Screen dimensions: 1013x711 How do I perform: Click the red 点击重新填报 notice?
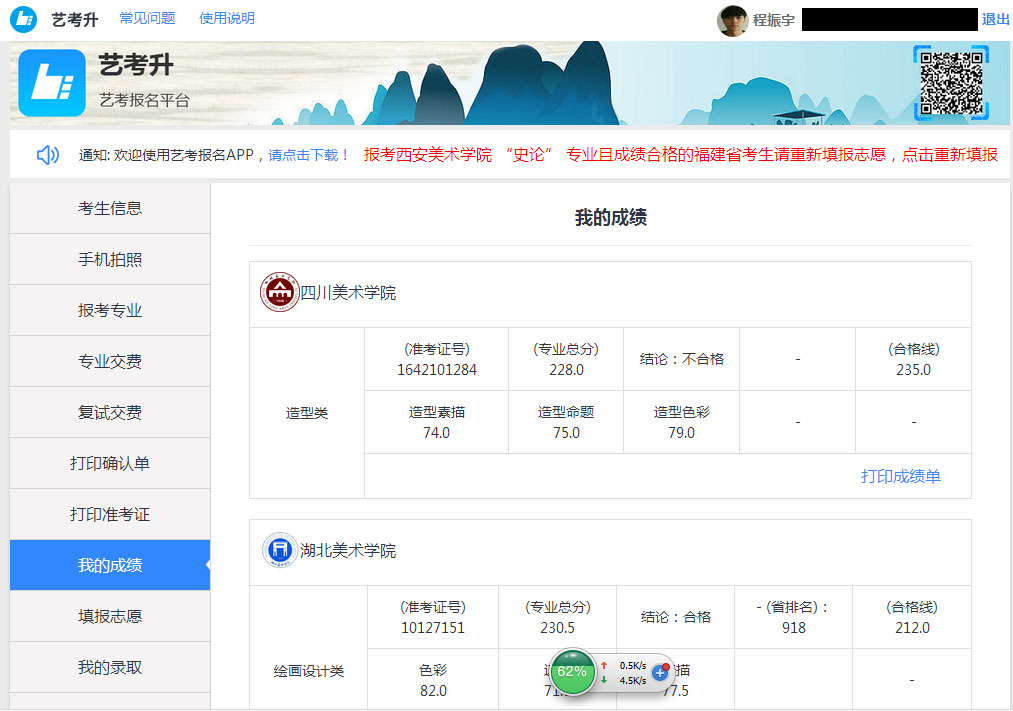[x=950, y=155]
